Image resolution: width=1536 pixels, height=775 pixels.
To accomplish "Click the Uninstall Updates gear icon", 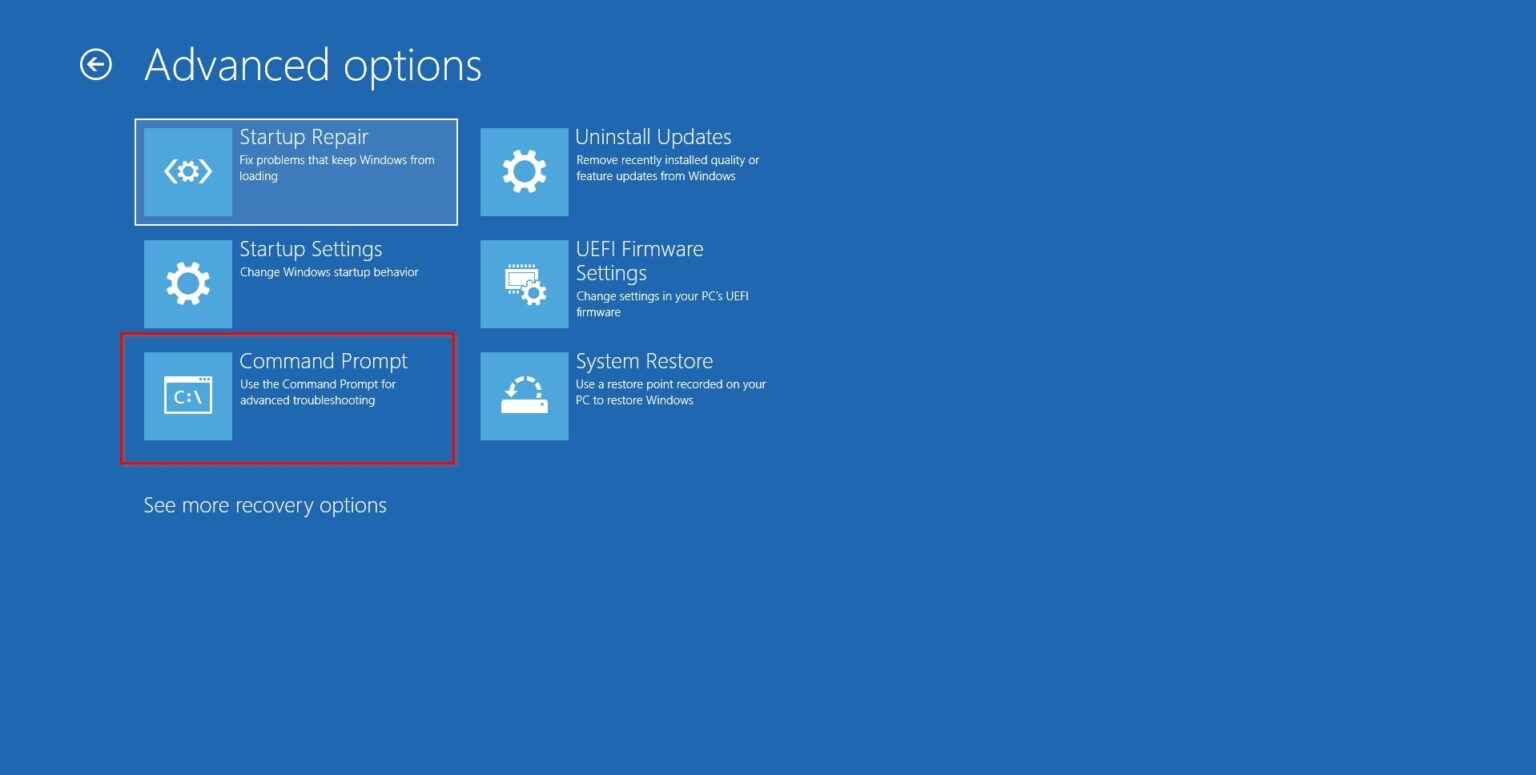I will 524,171.
